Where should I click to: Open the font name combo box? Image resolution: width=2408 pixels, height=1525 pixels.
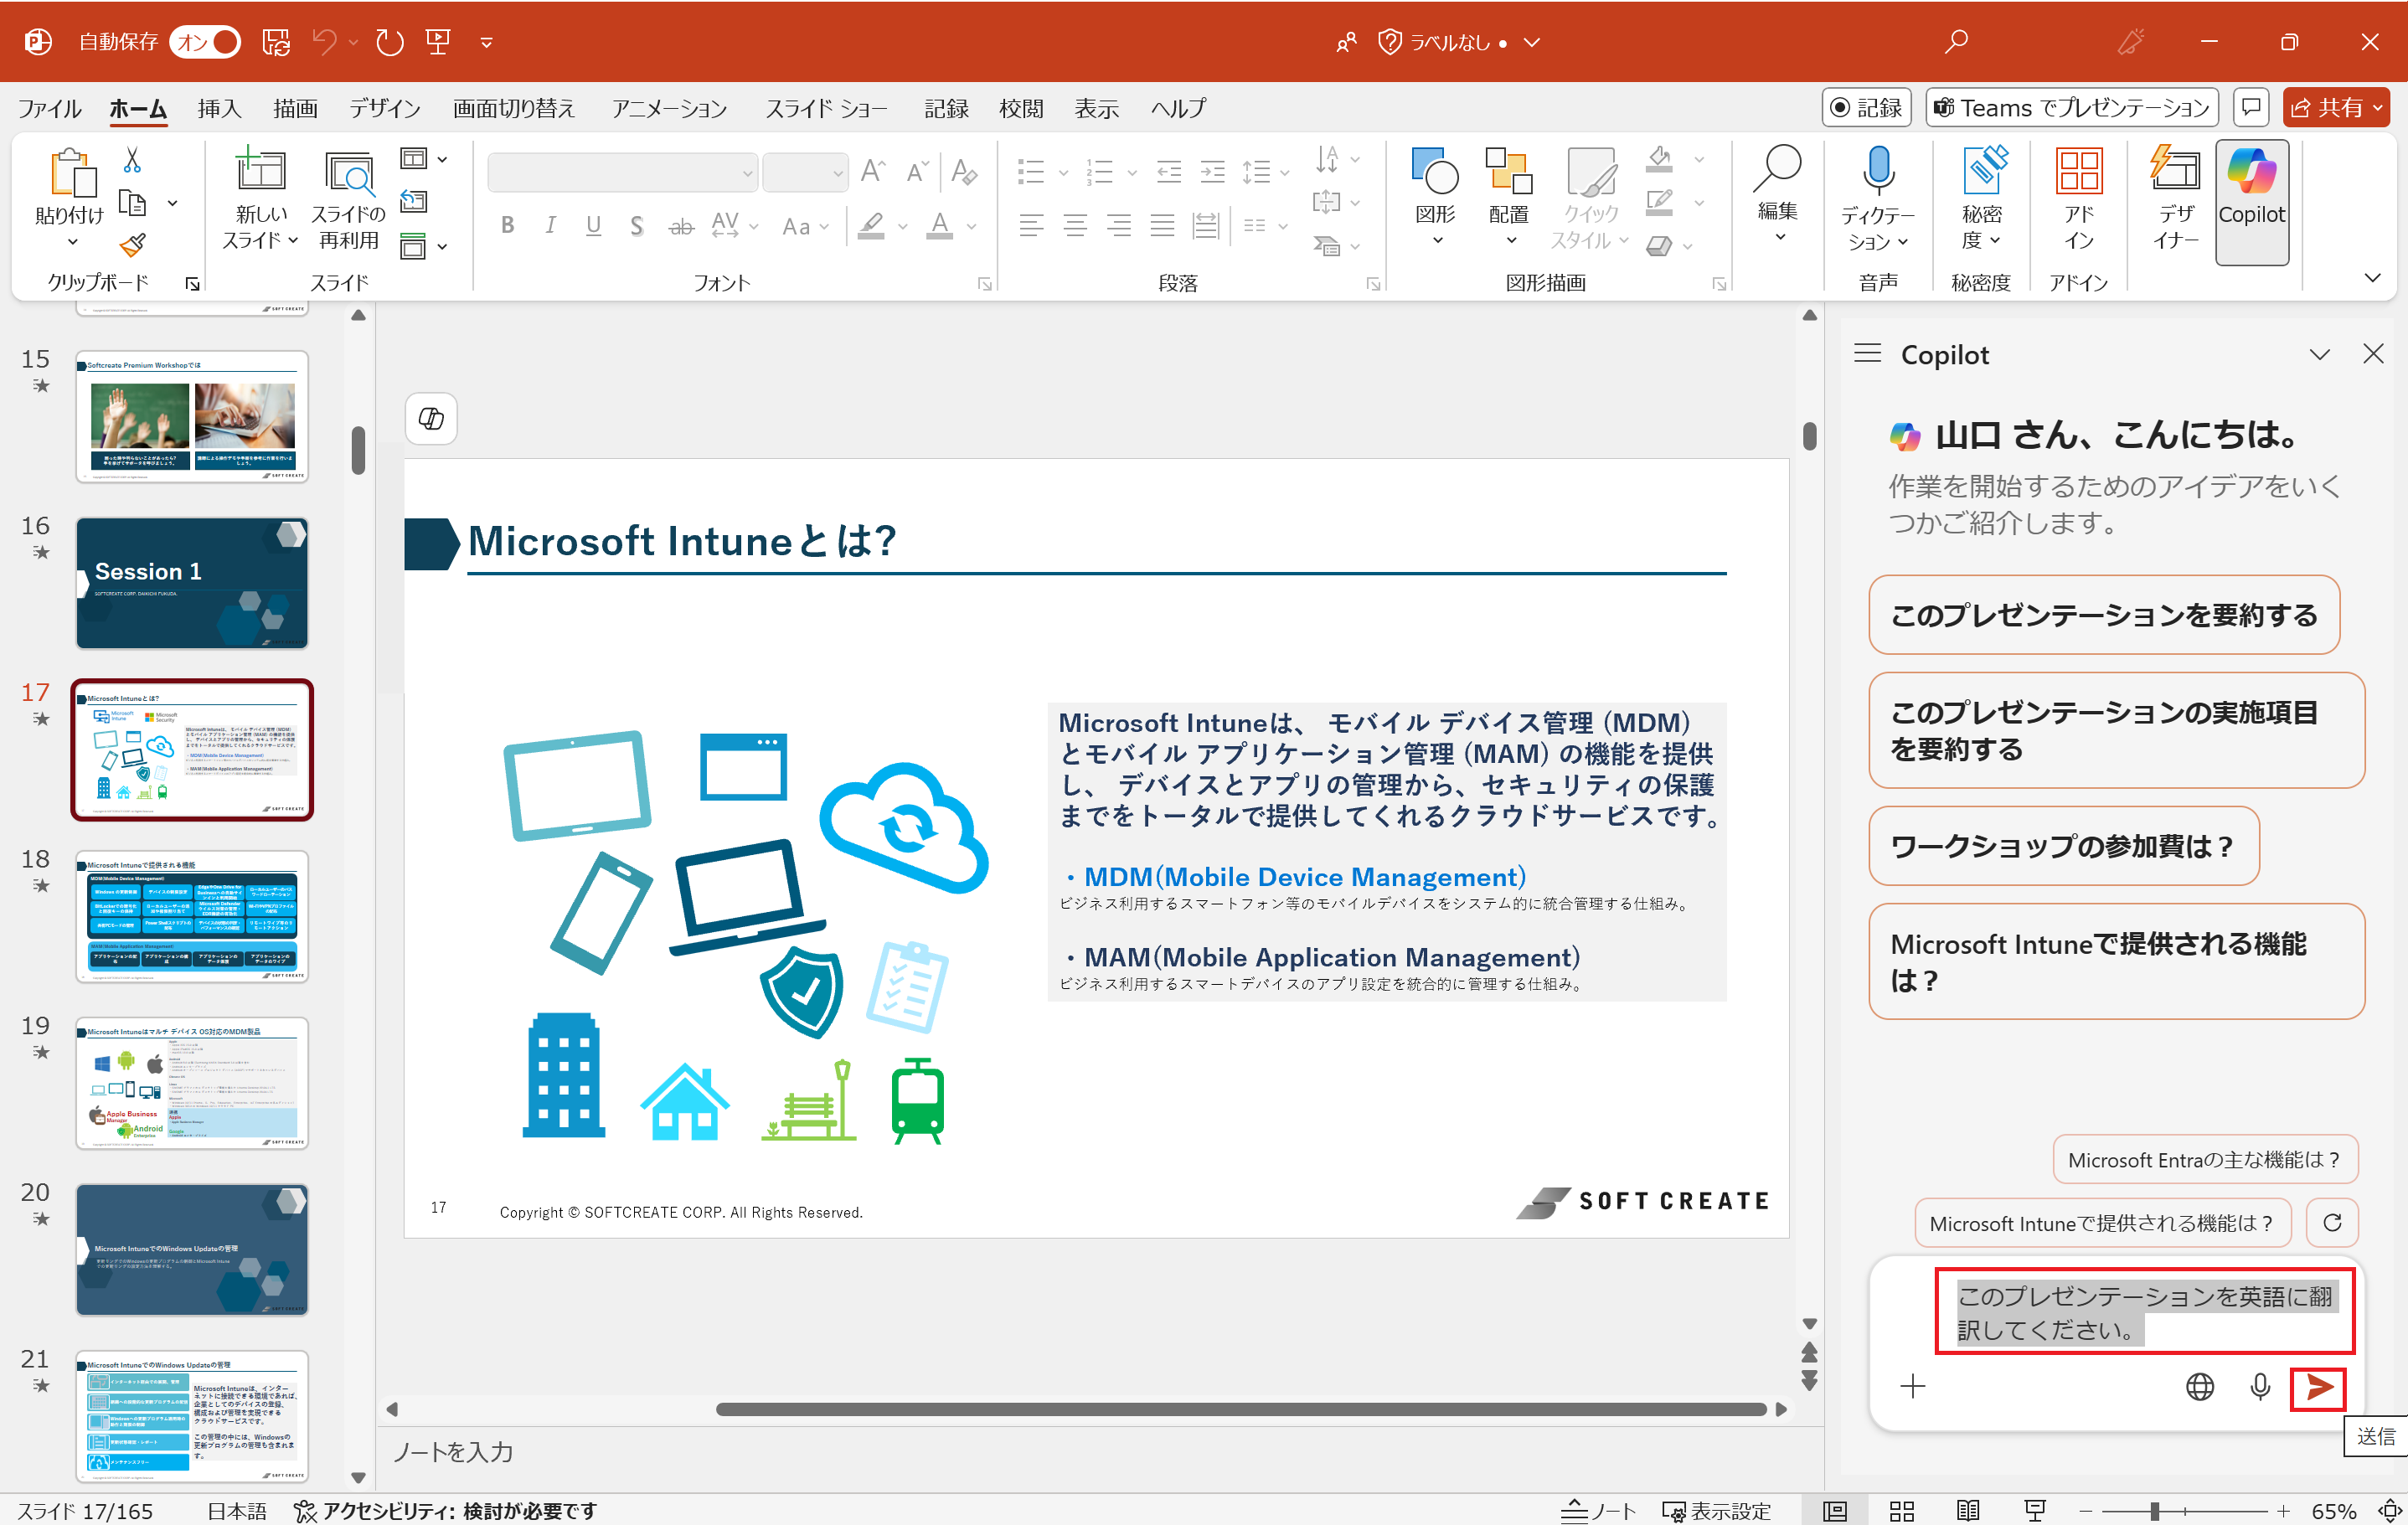coord(622,173)
